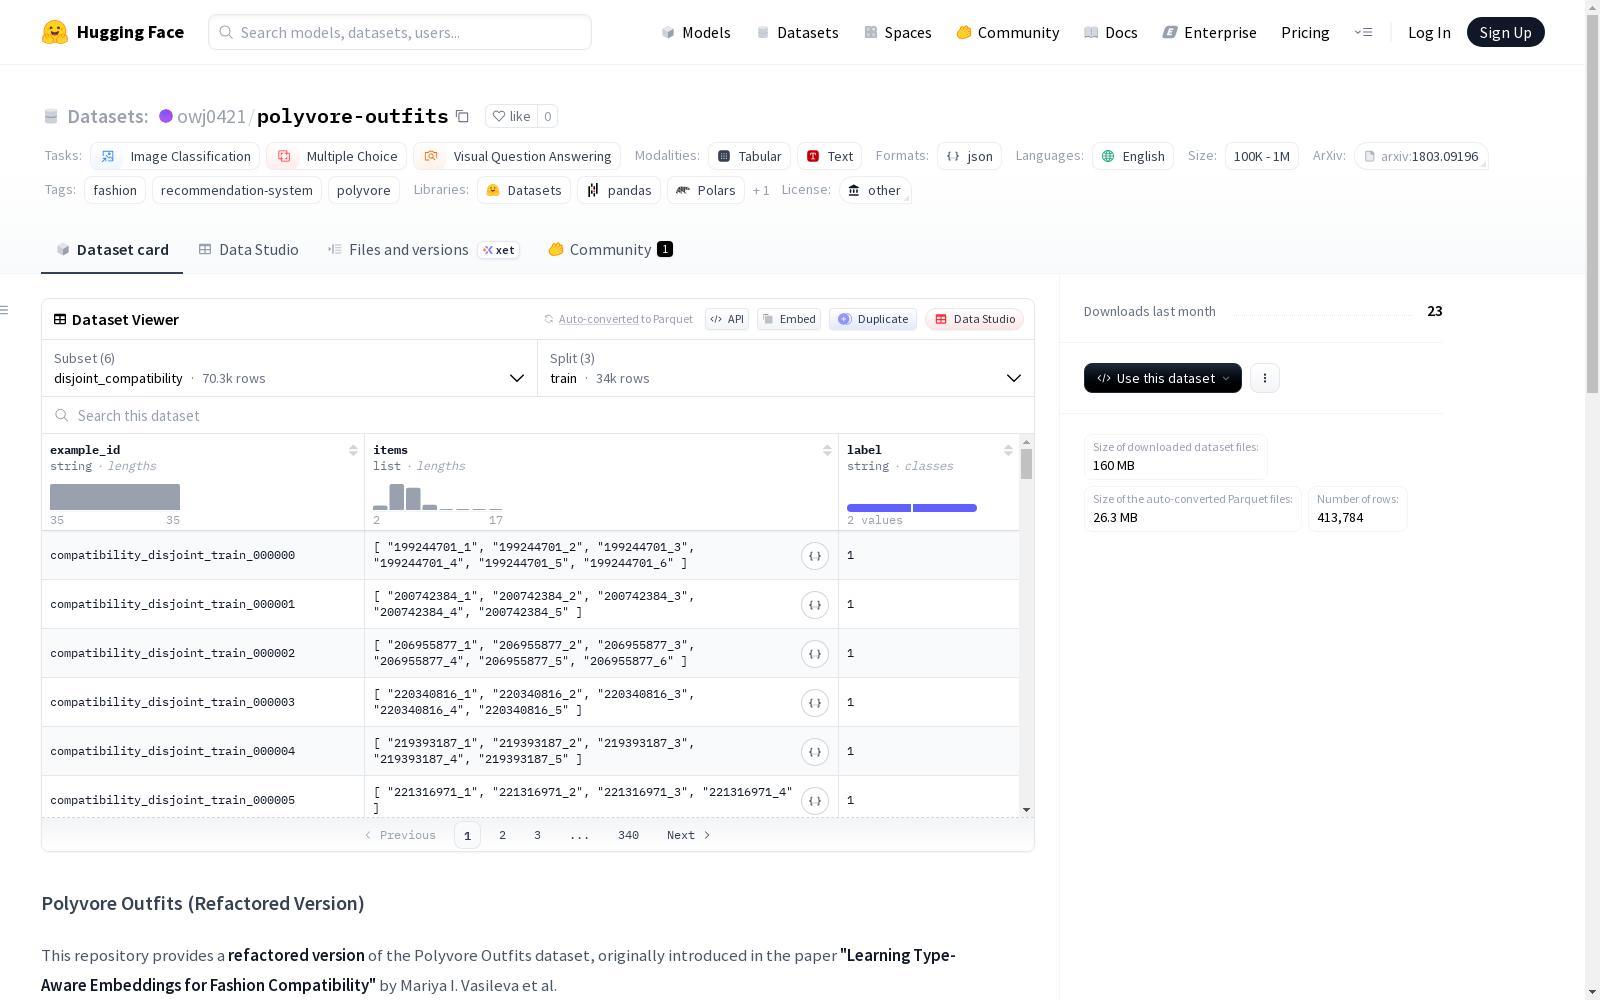Show the +1 additional libraries
The image size is (1600, 1000).
coord(761,190)
